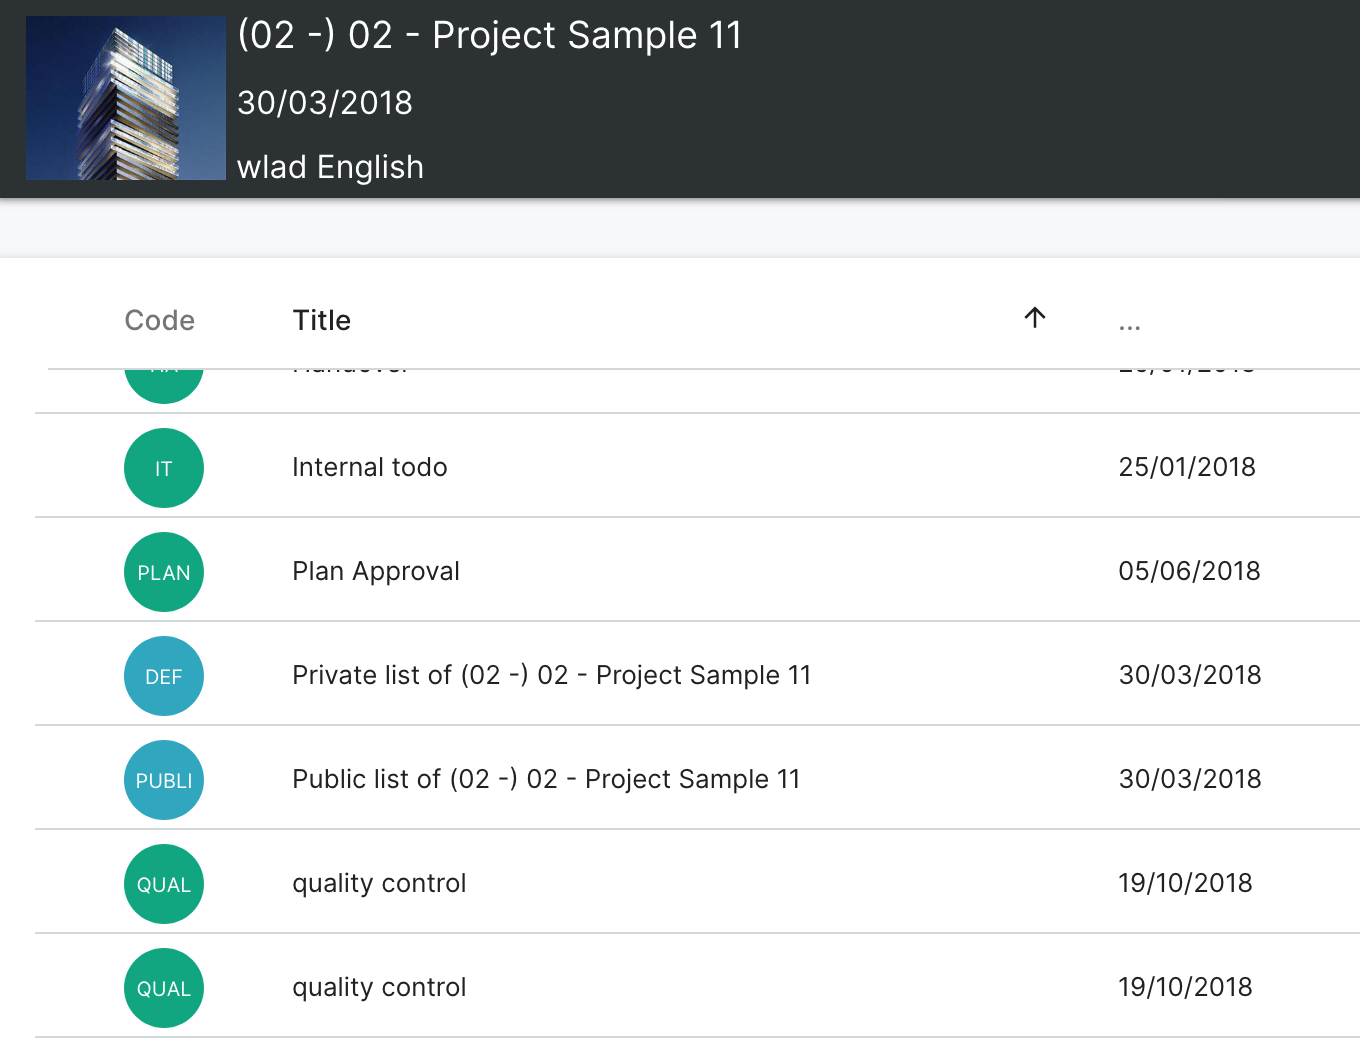The width and height of the screenshot is (1360, 1044).
Task: Click date 05/06/2018 in Plan Approval row
Action: (1189, 571)
